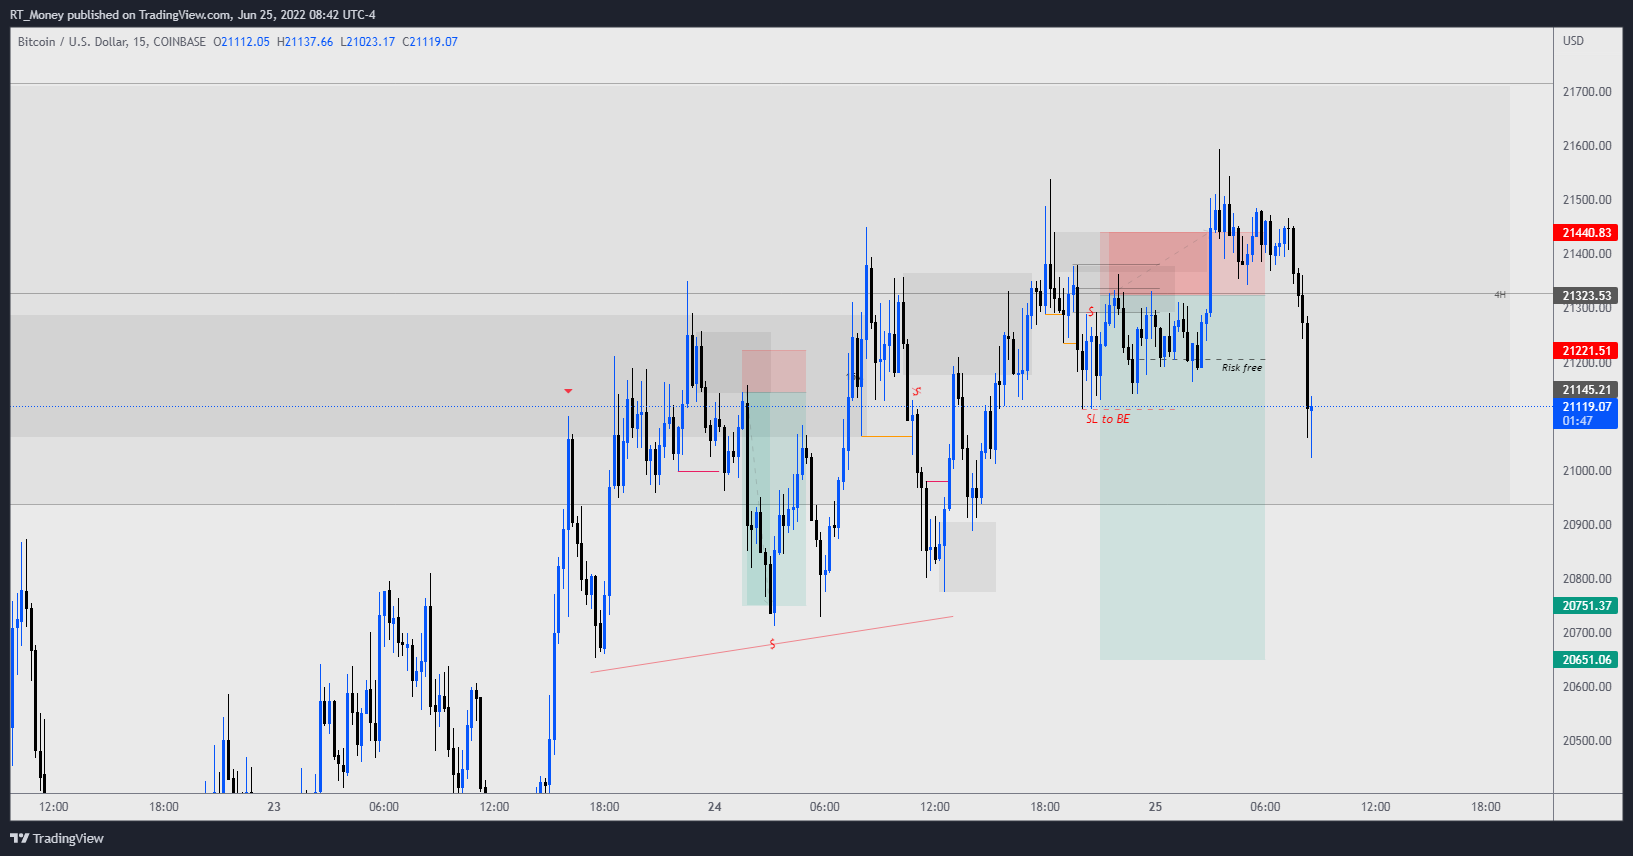Click the '4H' level label
The width and height of the screenshot is (1633, 856).
1500,295
